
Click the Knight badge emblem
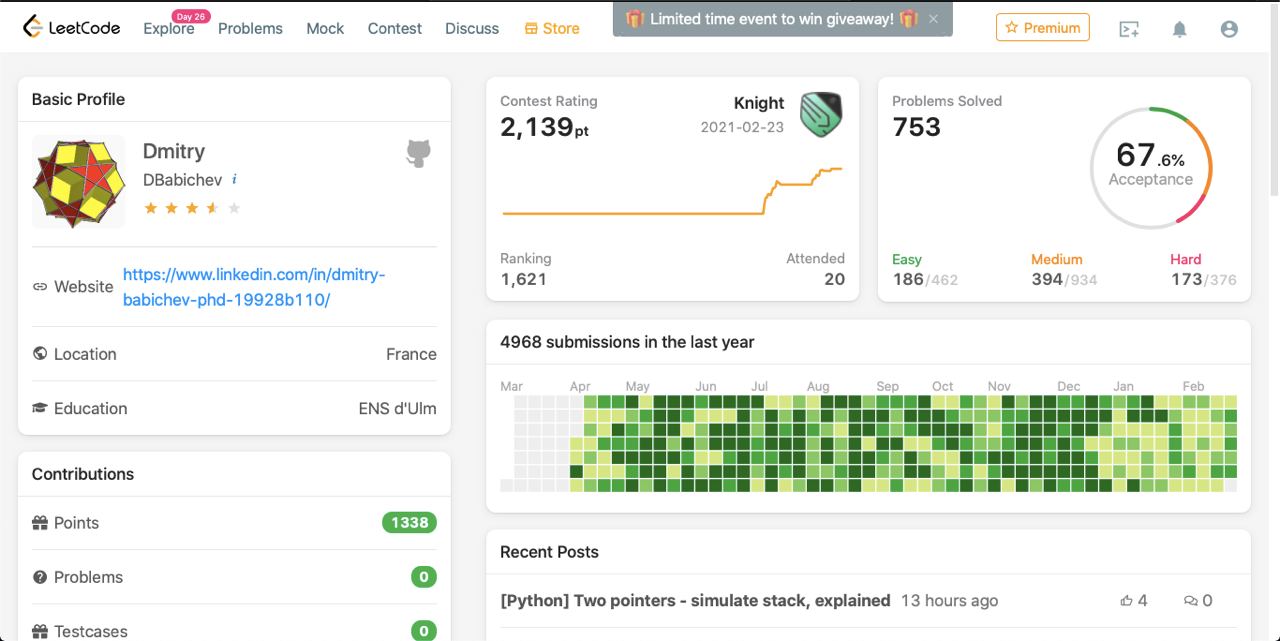click(821, 115)
